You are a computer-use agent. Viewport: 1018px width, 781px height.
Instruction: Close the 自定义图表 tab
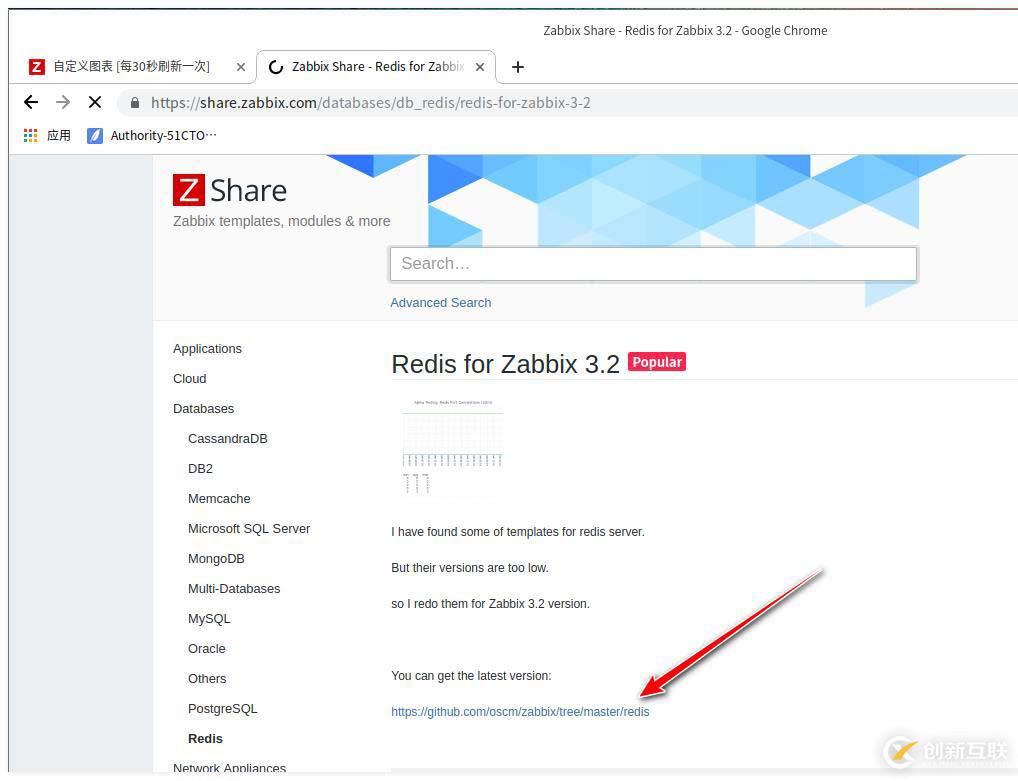(x=241, y=67)
